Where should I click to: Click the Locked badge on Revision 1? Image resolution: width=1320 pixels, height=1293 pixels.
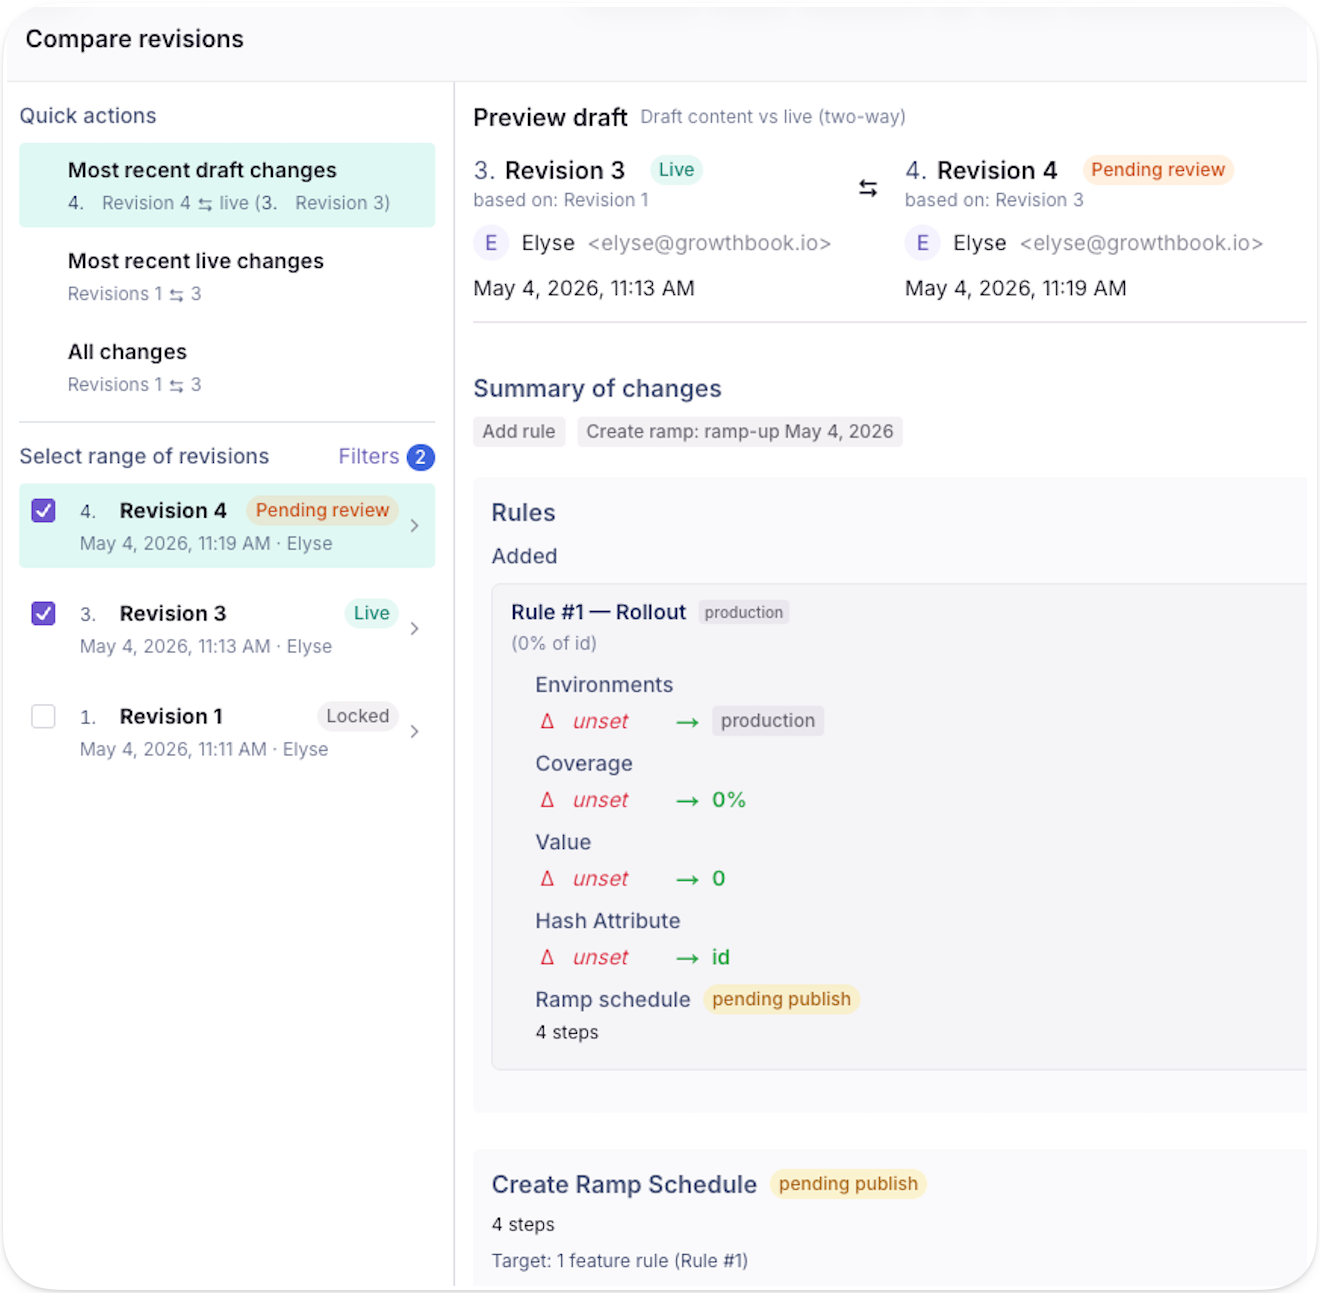[x=358, y=716]
